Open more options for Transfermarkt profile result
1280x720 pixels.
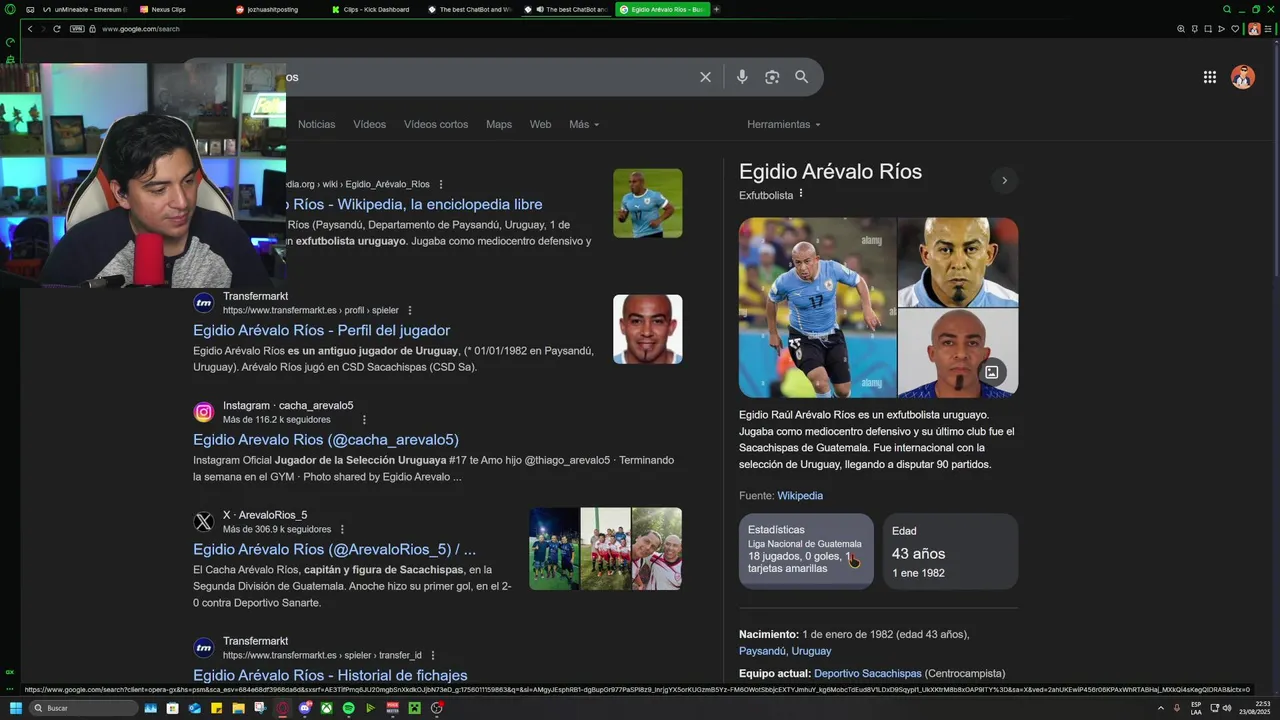point(410,310)
